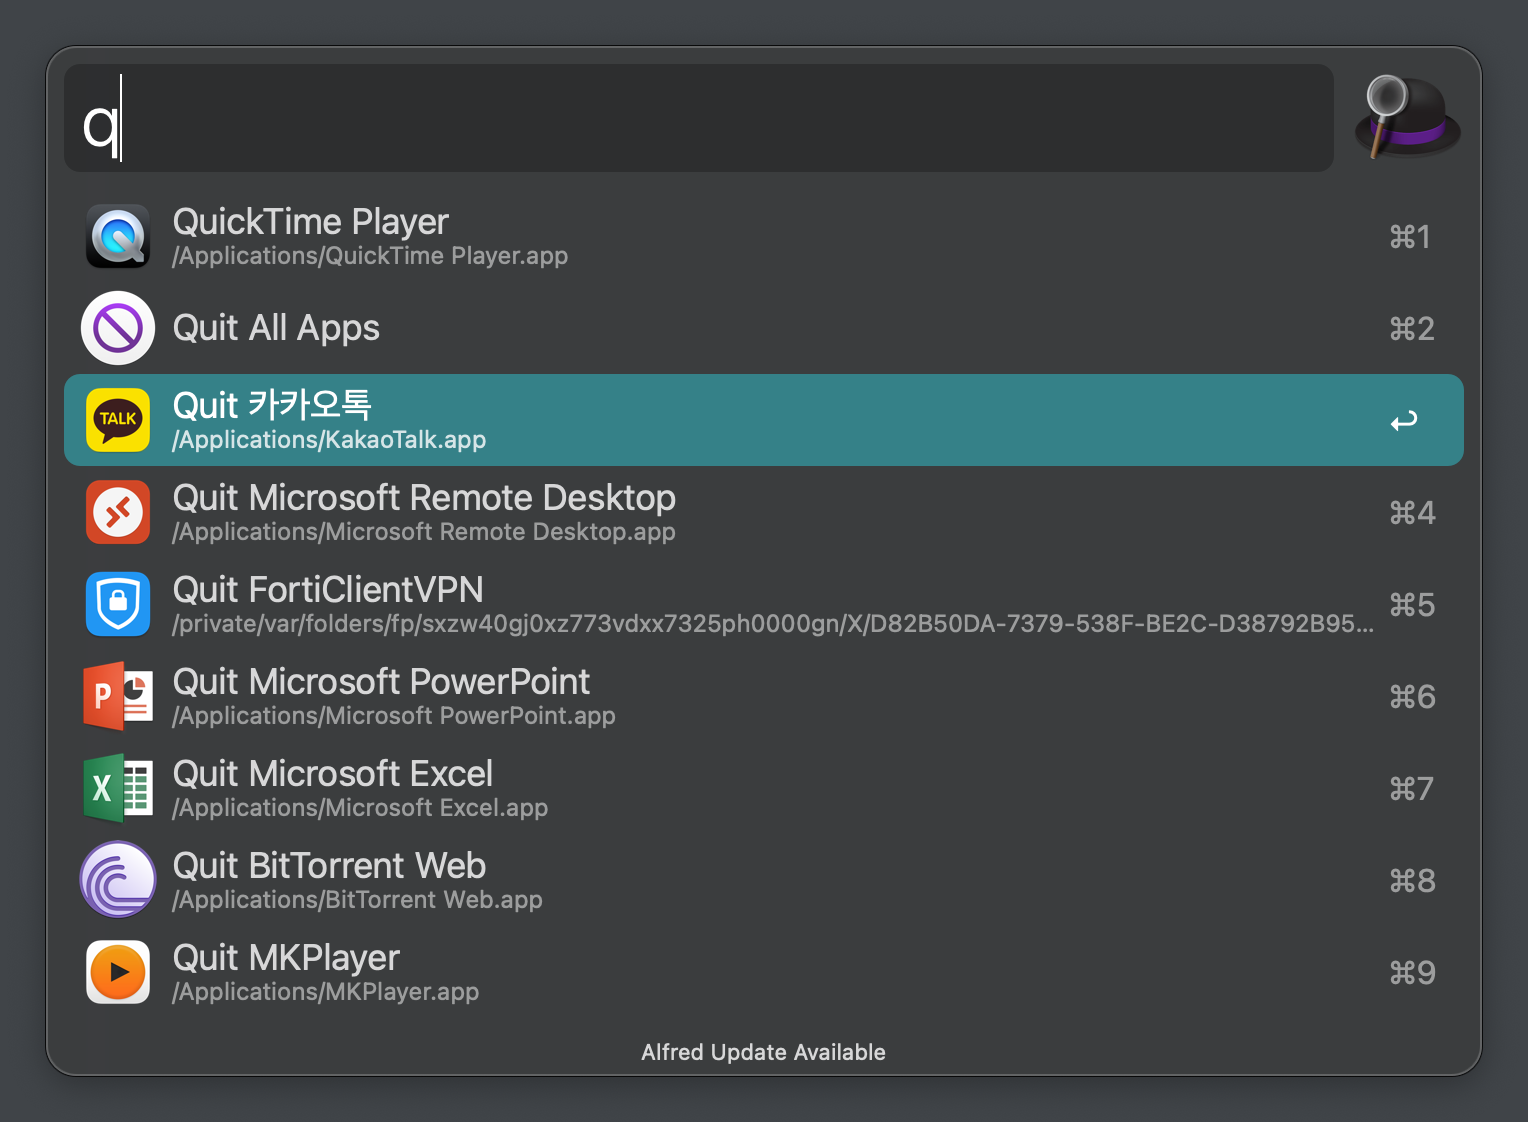Click the /Applications/BitTorrent Web.app path
This screenshot has height=1122, width=1528.
[x=357, y=900]
